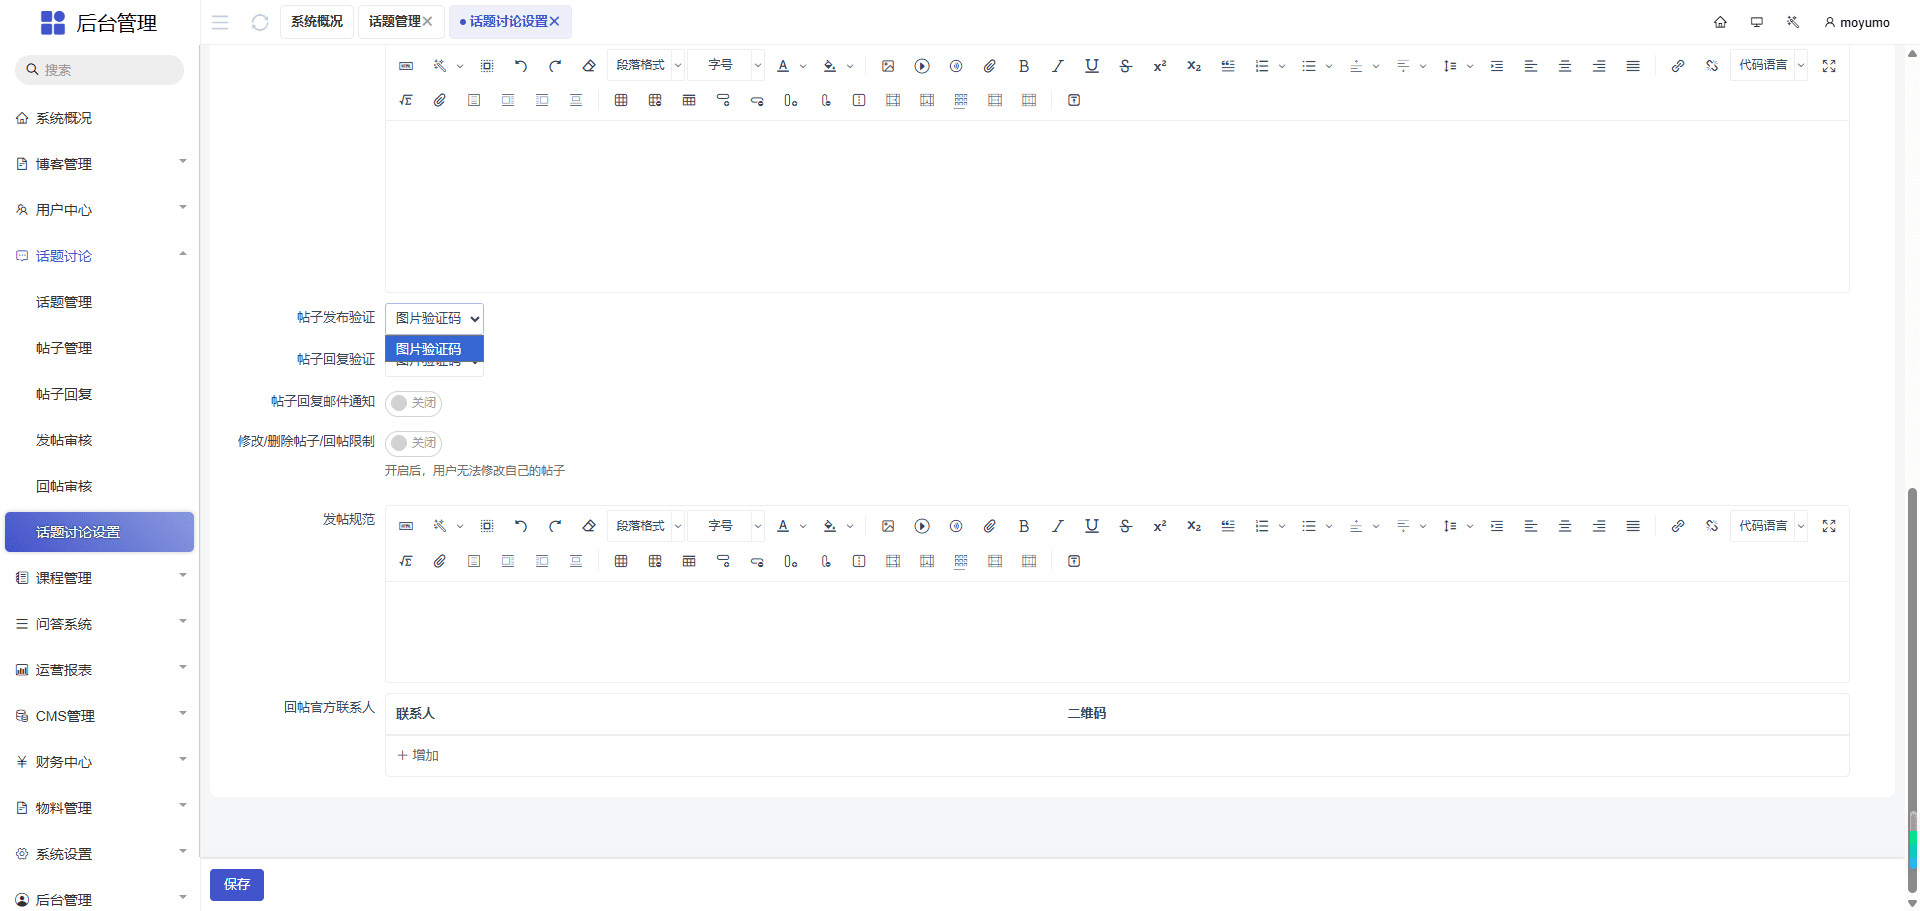
Task: Open the 段落格式 dropdown in the top editor
Action: [647, 66]
